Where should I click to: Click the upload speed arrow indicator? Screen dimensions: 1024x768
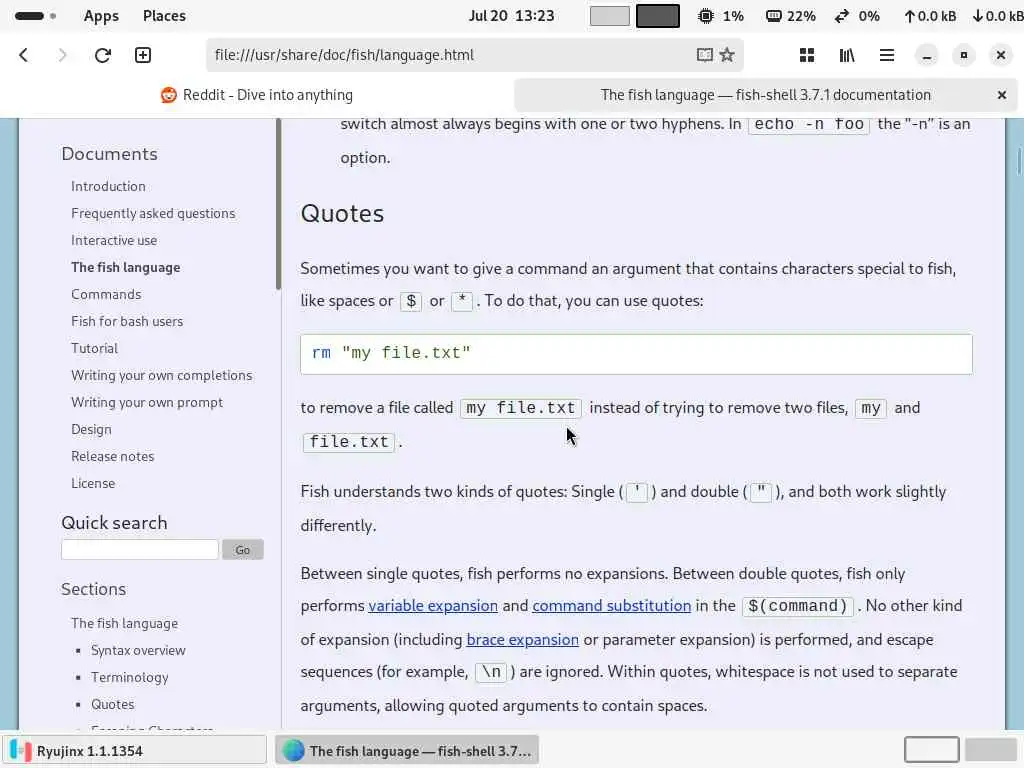tap(909, 16)
